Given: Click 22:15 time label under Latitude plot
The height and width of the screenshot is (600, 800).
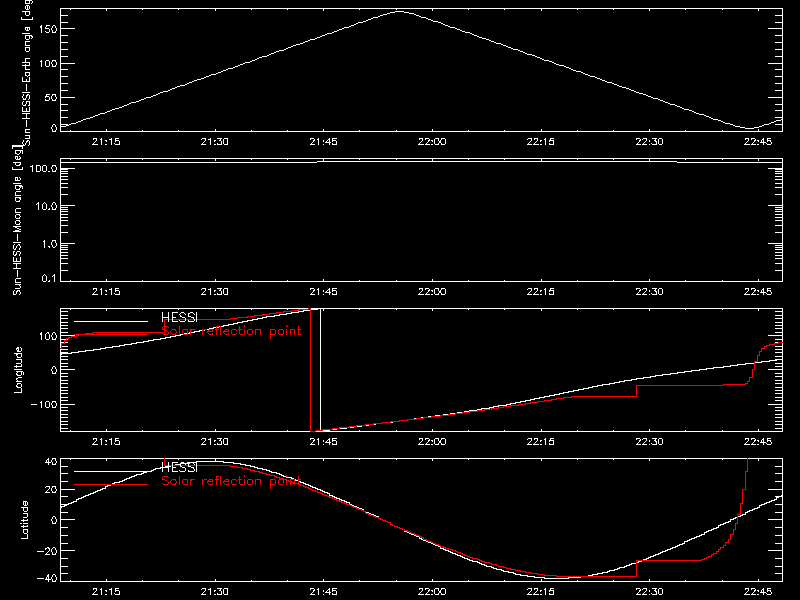Looking at the screenshot, I should (541, 592).
